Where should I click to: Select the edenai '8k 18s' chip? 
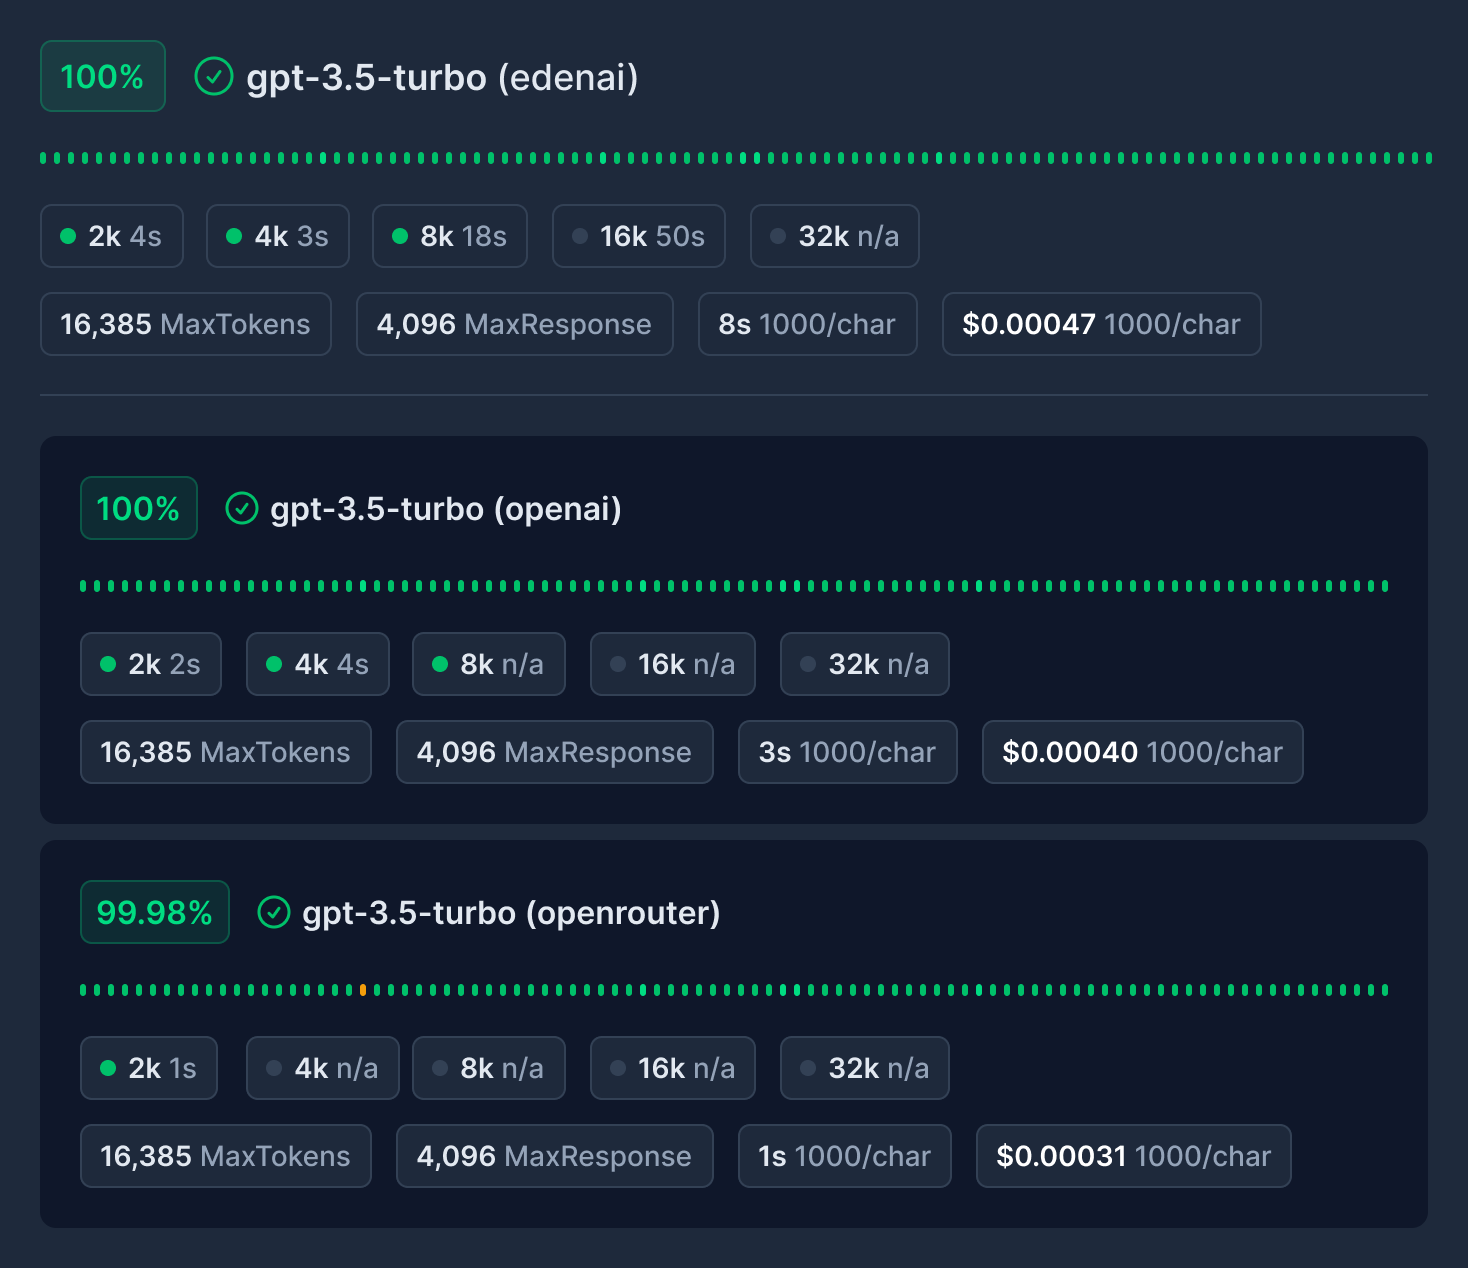point(450,236)
